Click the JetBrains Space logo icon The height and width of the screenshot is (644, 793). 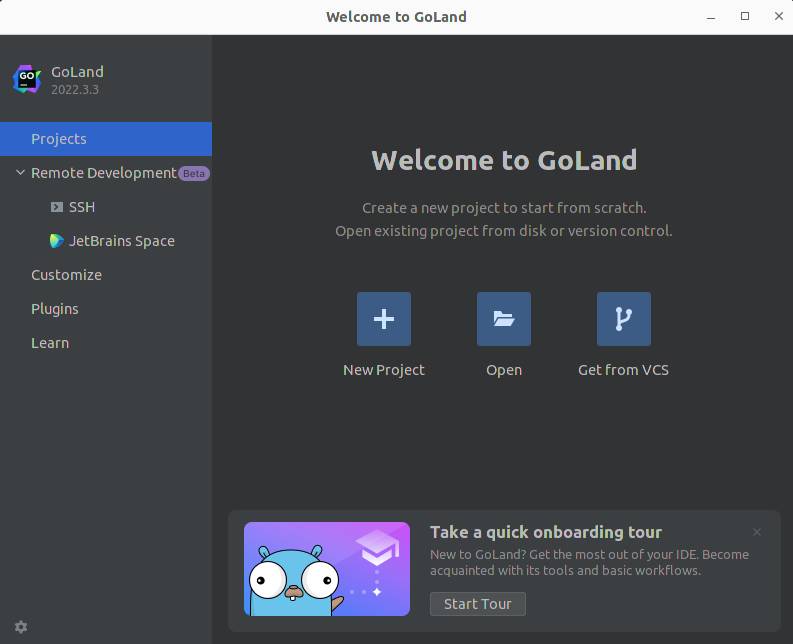point(57,241)
